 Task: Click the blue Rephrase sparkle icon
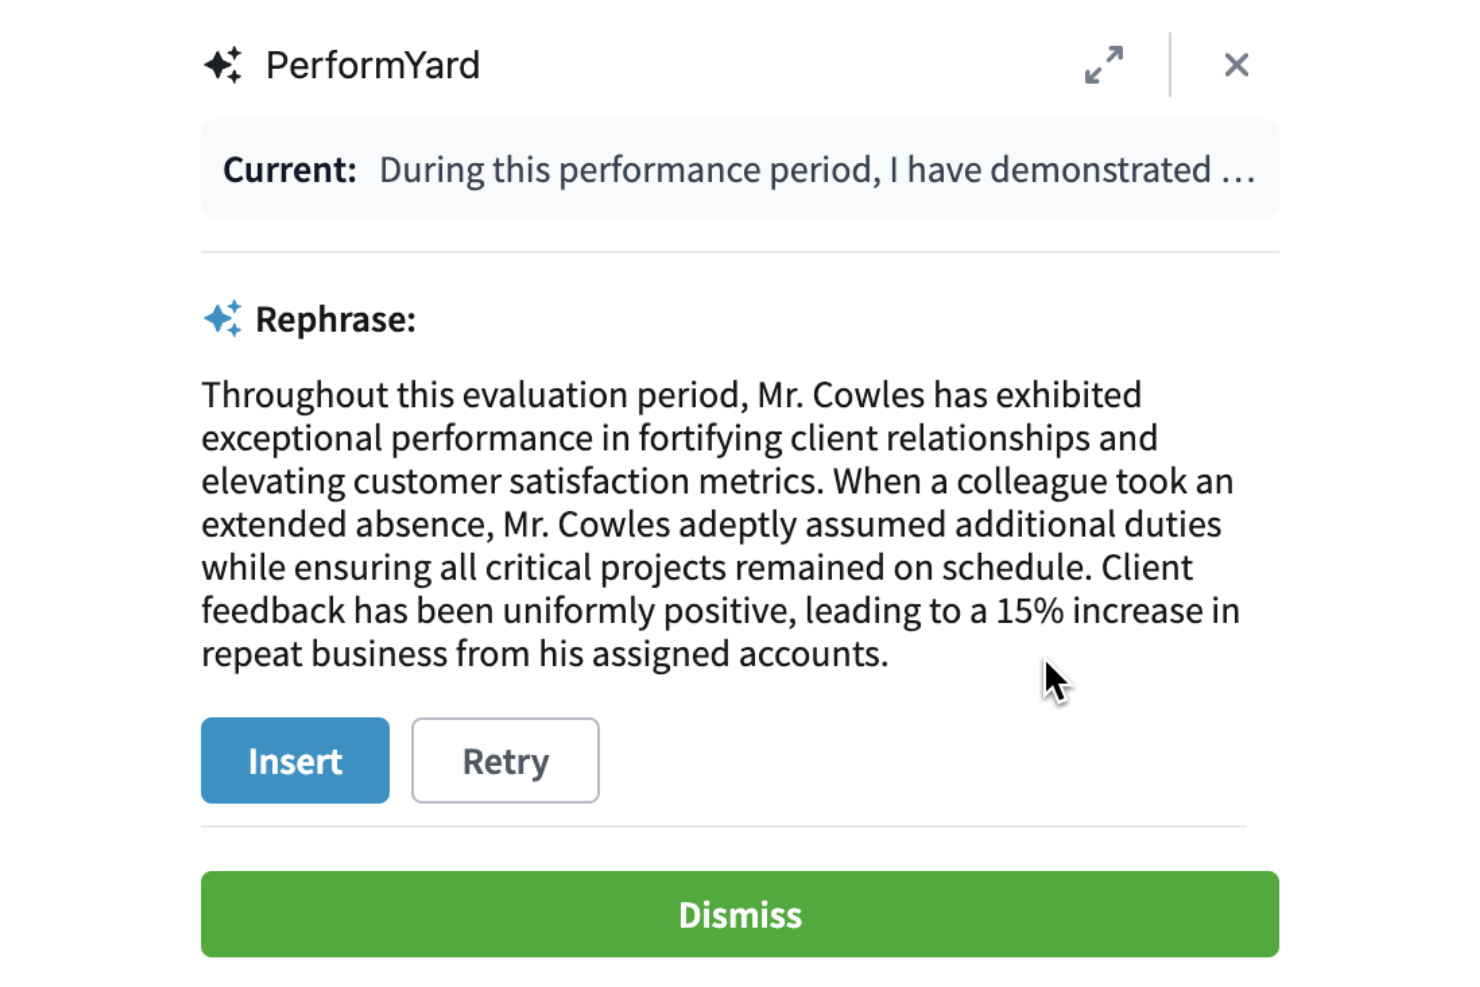point(223,319)
